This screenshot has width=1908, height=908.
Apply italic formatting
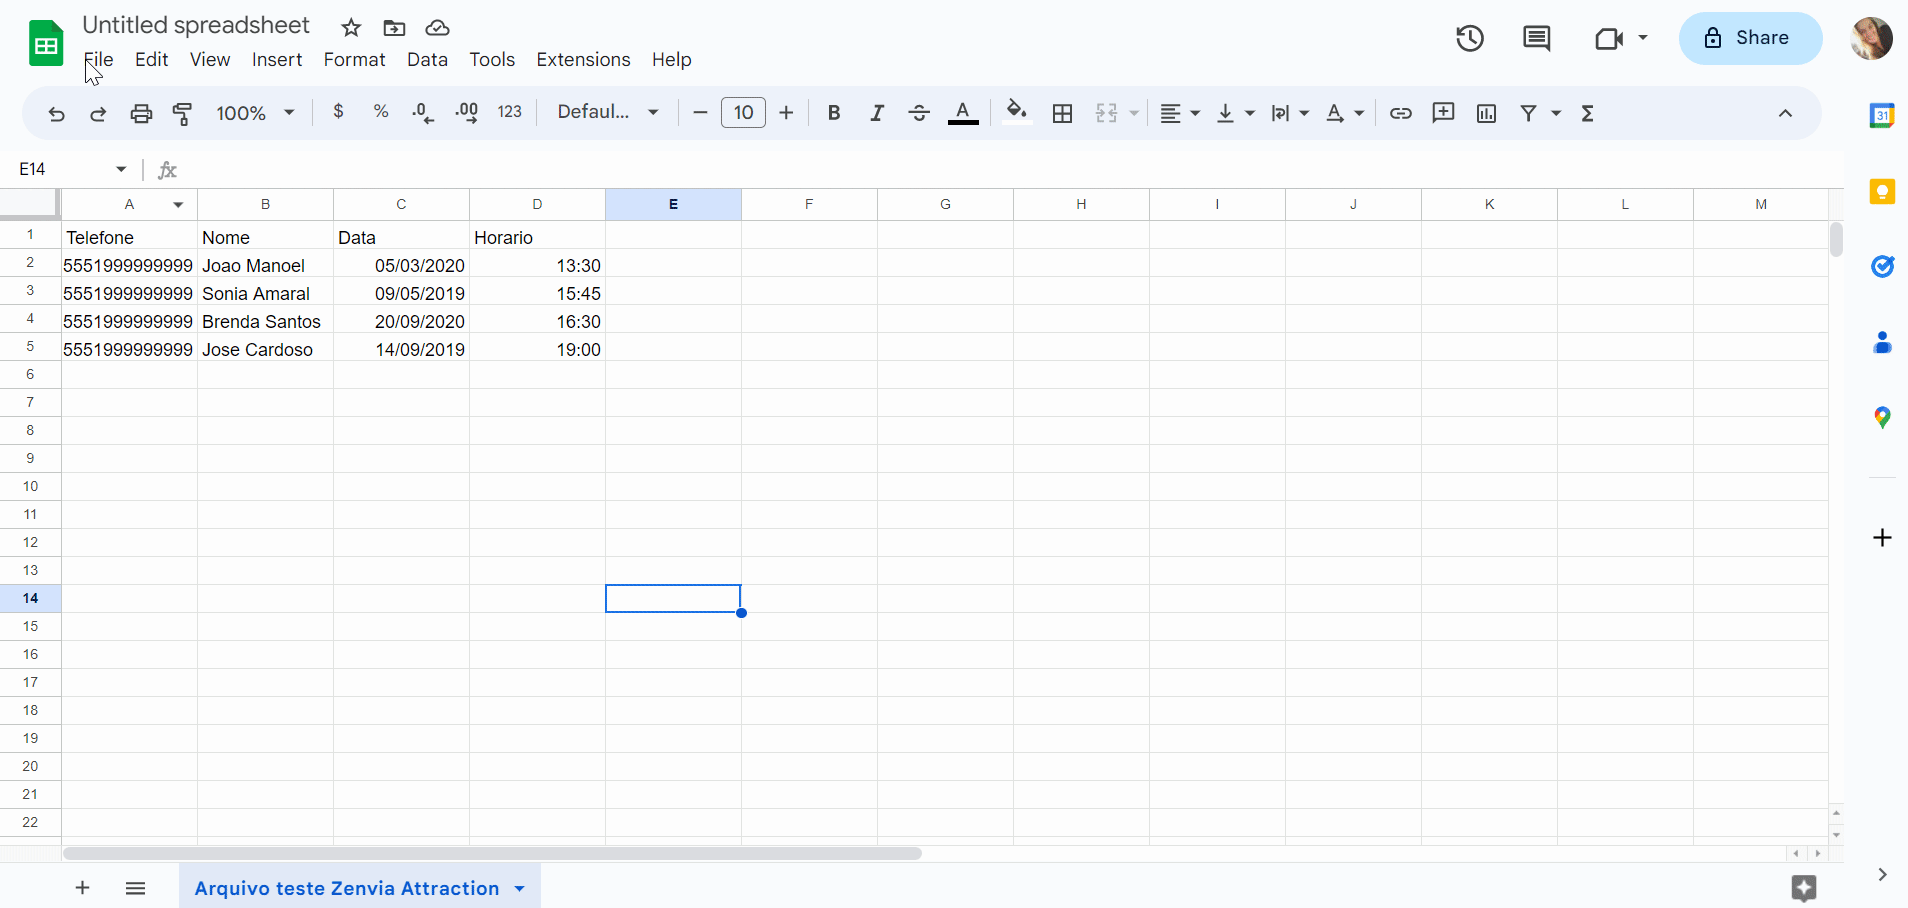[x=877, y=113]
